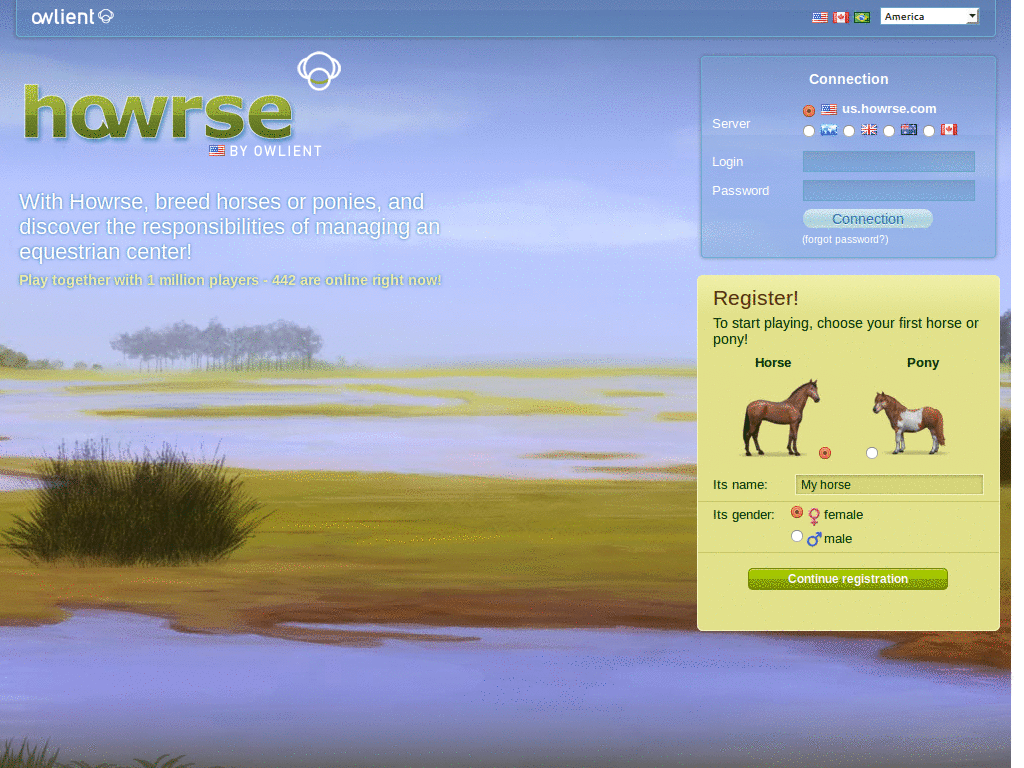Viewport: 1024px width, 768px height.
Task: Select the Horse radio button
Action: click(825, 452)
